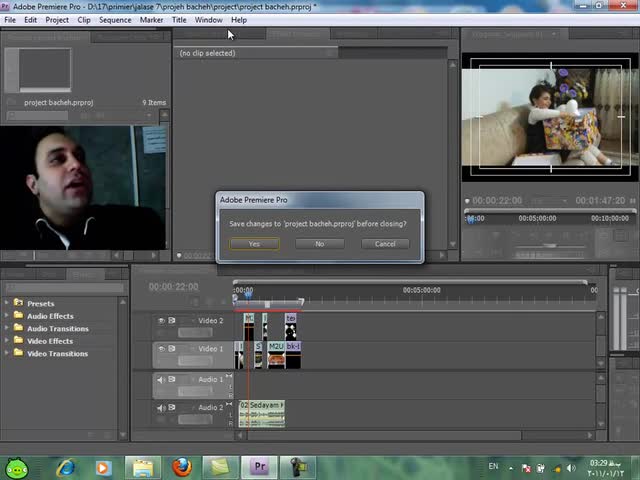Click the timeline playhead marker
Image resolution: width=640 pixels, height=480 pixels.
coord(247,294)
